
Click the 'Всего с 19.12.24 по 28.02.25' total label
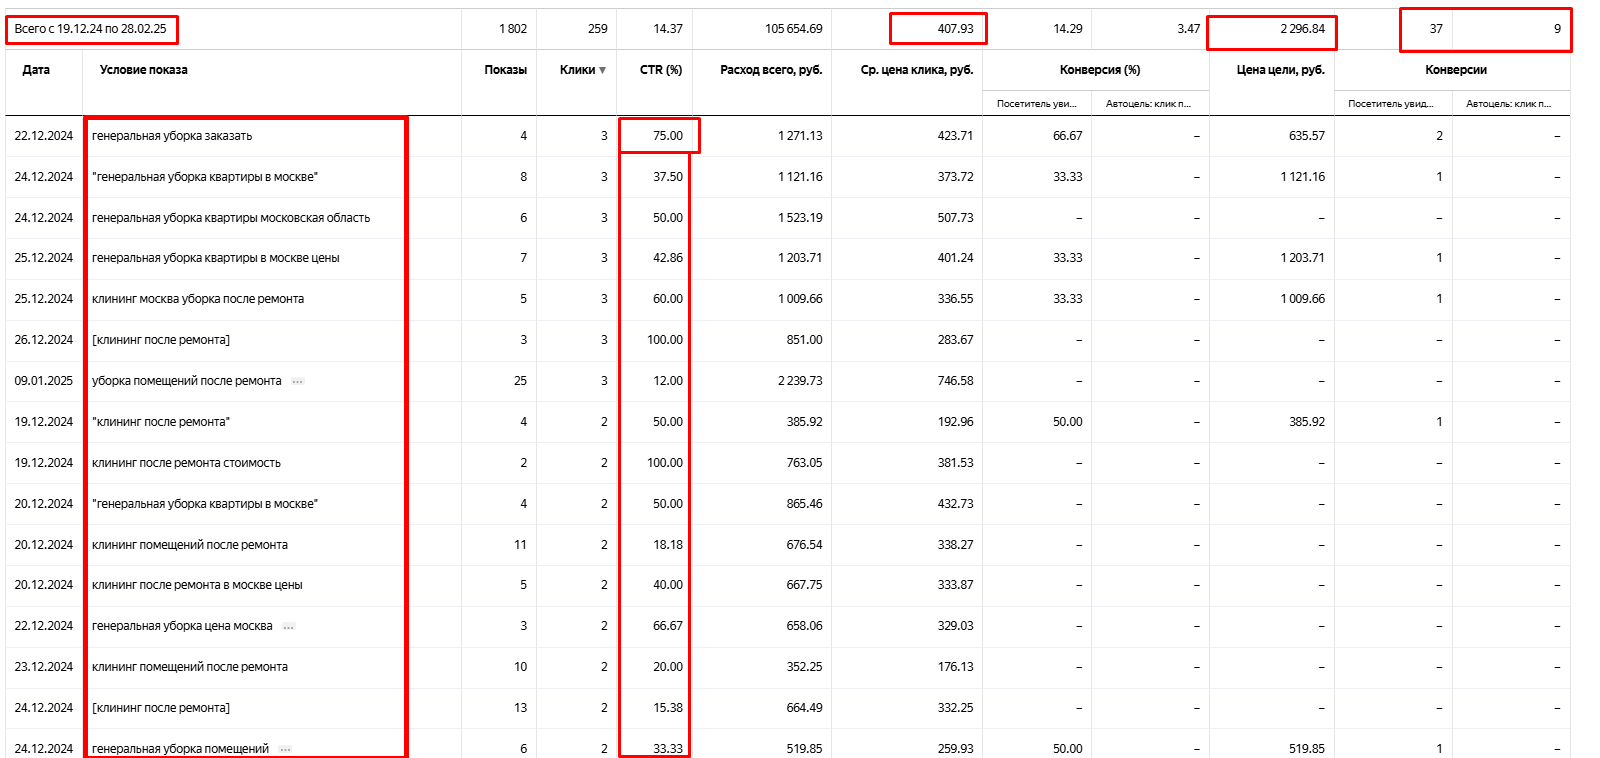(91, 29)
